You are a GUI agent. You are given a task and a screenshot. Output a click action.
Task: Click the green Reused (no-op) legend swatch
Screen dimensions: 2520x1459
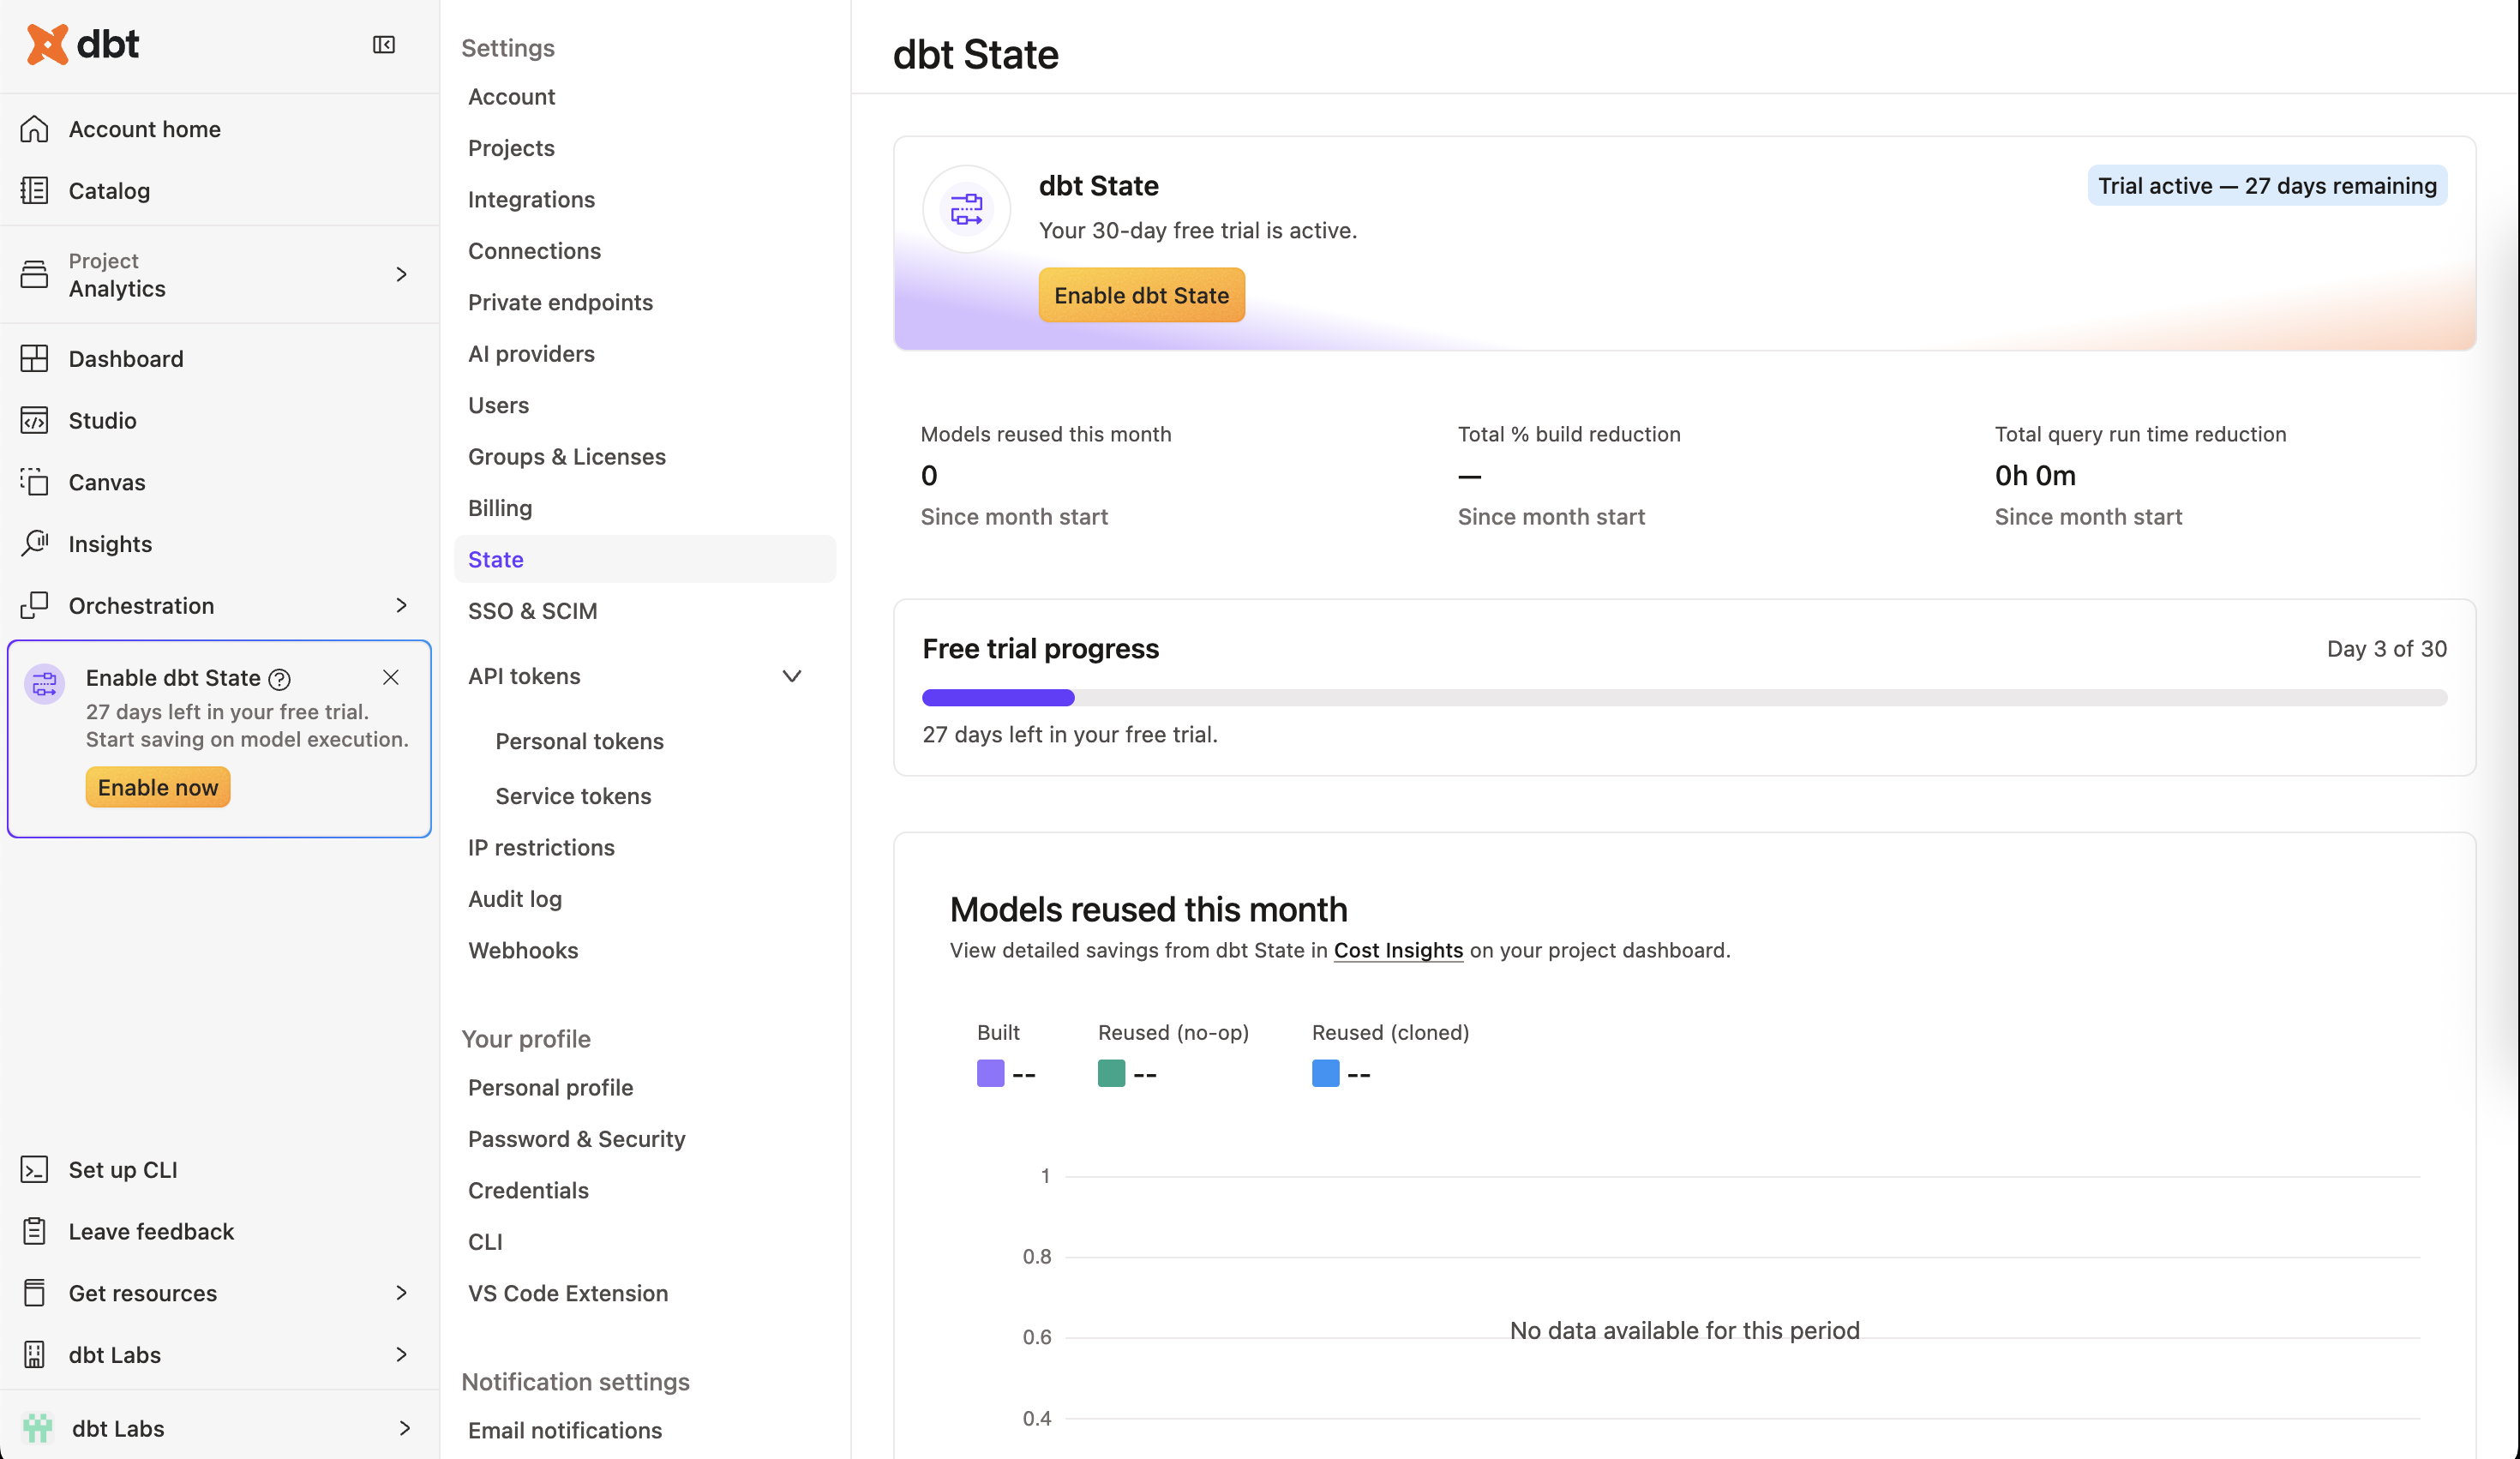(1111, 1074)
